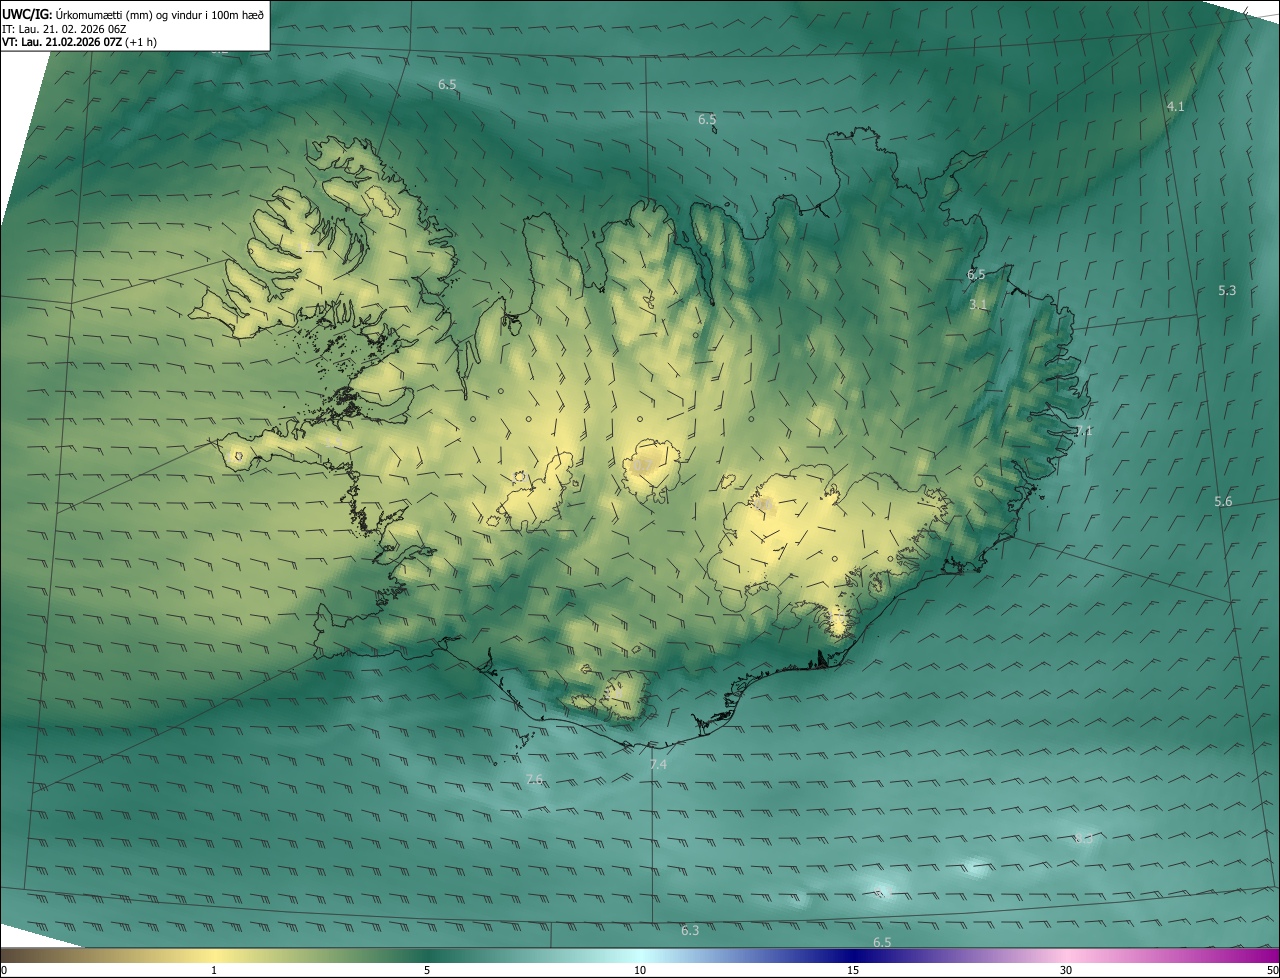Click the 15 tick on the color scale
This screenshot has width=1280, height=978.
853,970
